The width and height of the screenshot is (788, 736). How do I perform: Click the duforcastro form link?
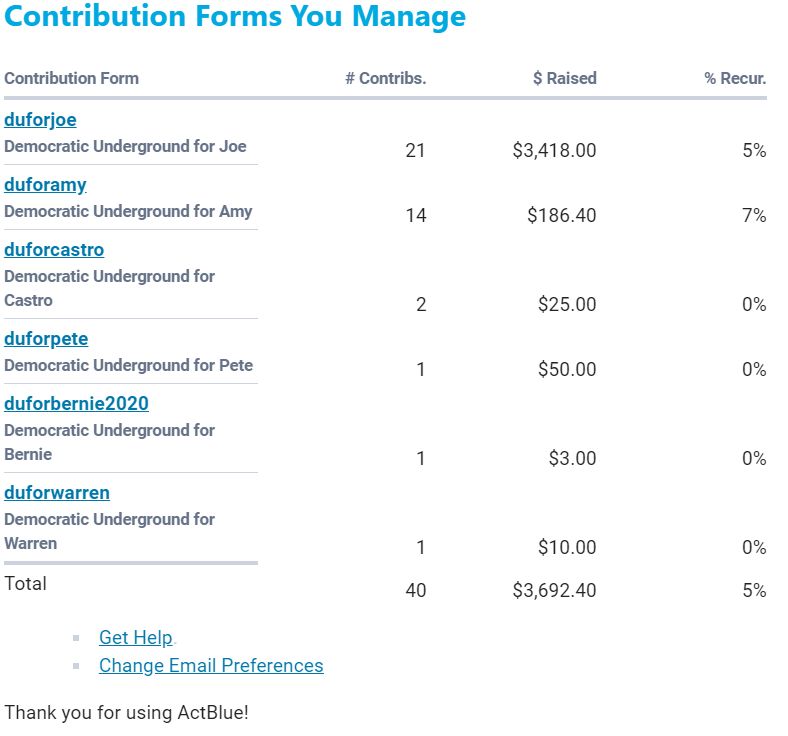point(54,250)
